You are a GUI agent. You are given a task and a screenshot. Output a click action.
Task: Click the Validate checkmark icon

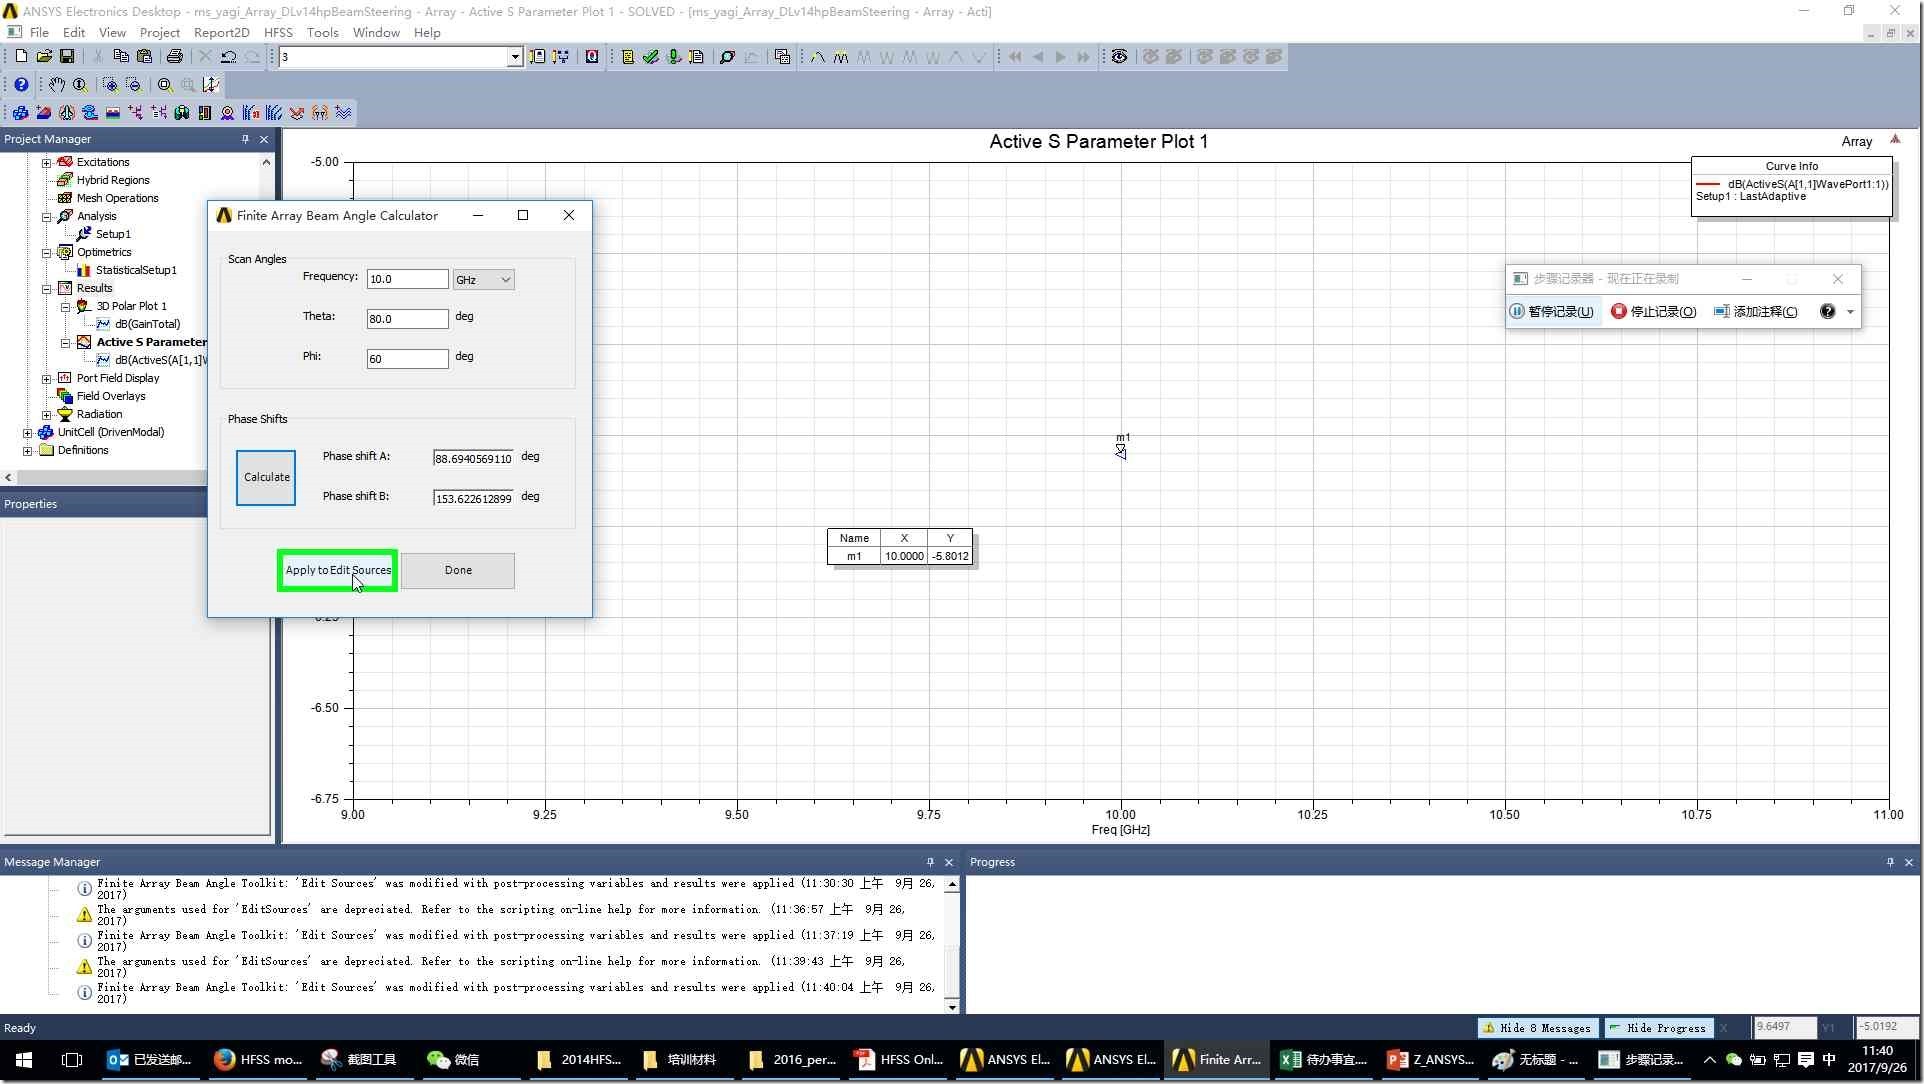[650, 57]
